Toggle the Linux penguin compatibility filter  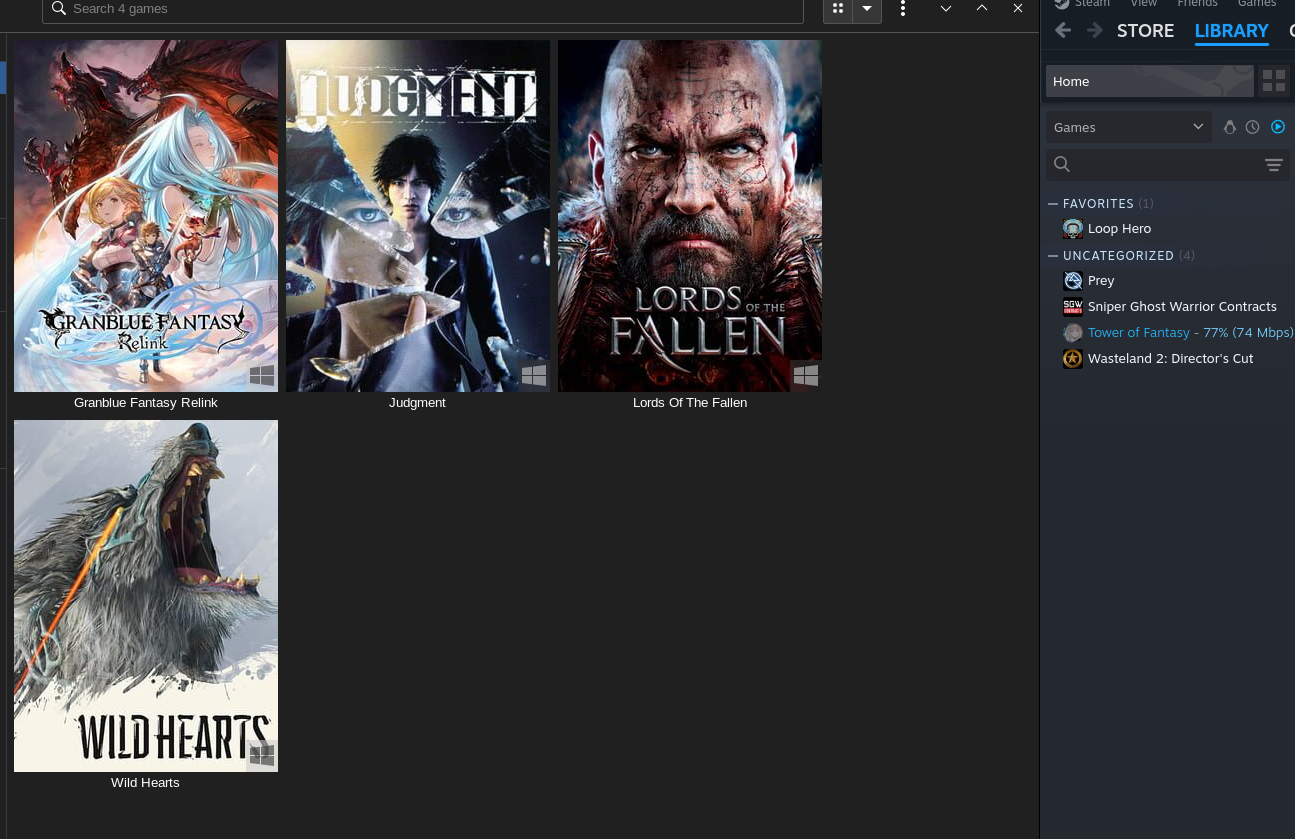[1230, 127]
